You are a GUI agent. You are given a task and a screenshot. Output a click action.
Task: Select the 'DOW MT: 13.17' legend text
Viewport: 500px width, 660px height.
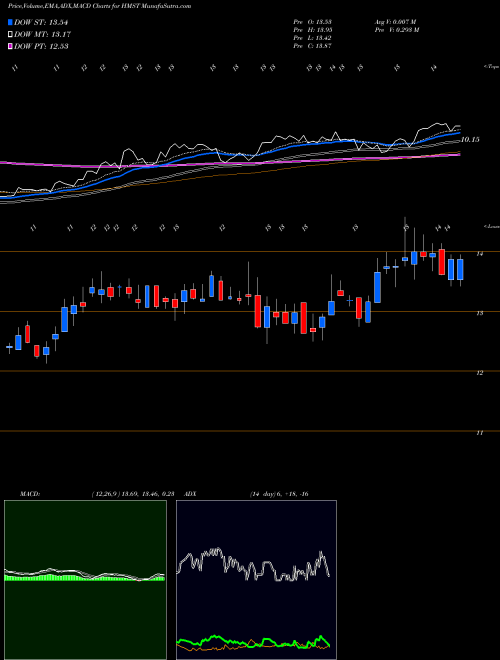coord(42,34)
